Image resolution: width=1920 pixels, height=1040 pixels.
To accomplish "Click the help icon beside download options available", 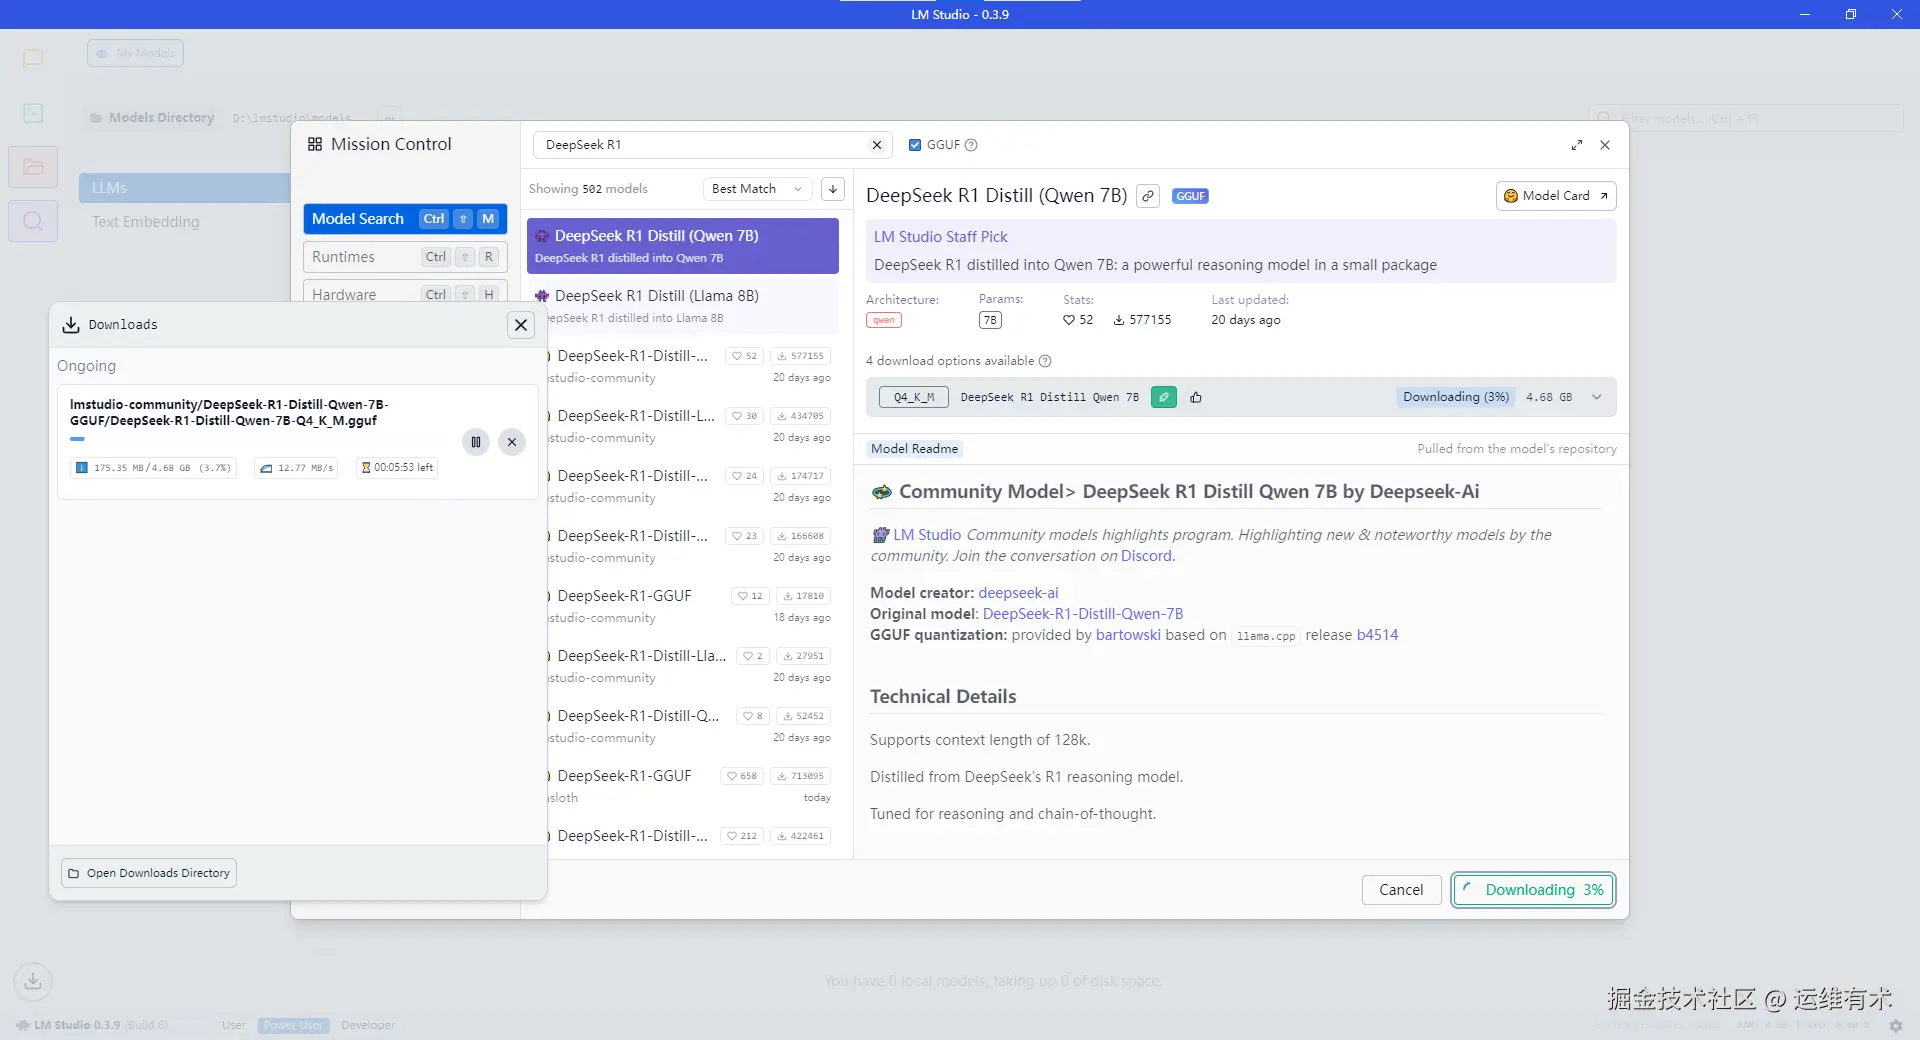I will pos(1045,361).
